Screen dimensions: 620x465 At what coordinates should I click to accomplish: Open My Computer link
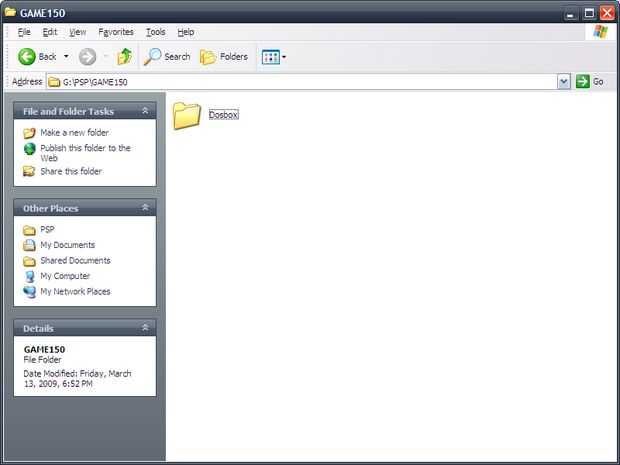tap(65, 276)
